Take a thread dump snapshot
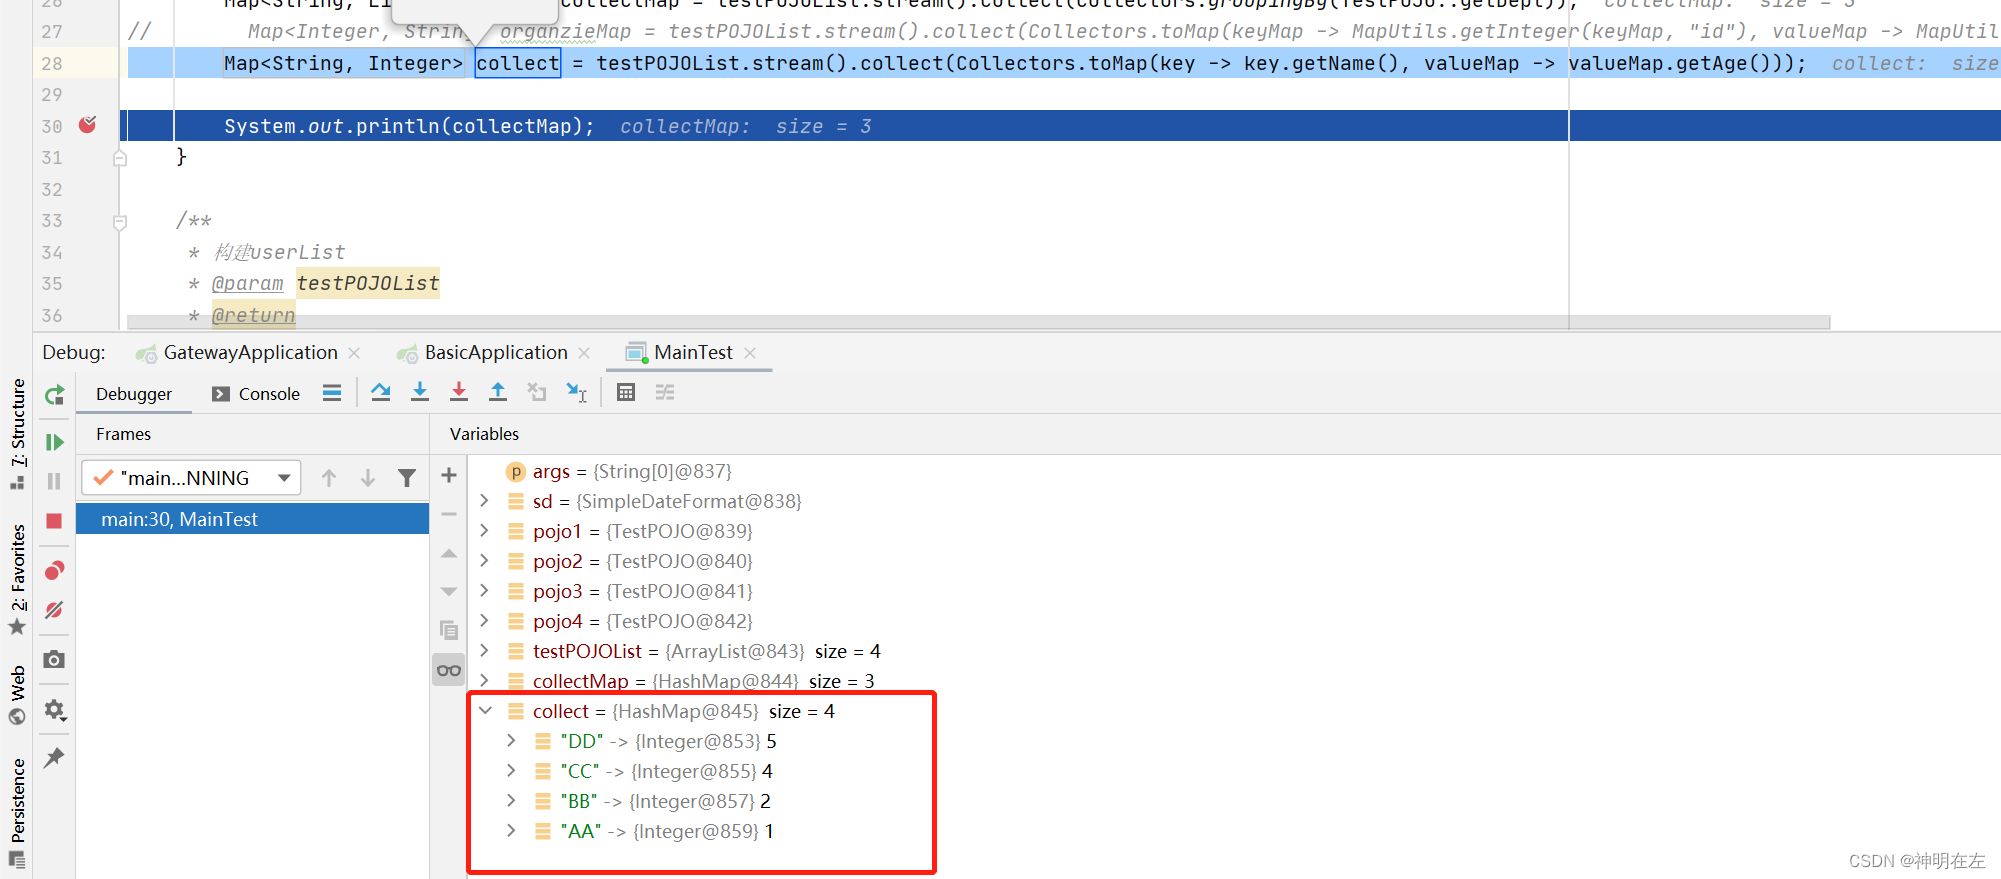This screenshot has width=2001, height=879. [54, 660]
